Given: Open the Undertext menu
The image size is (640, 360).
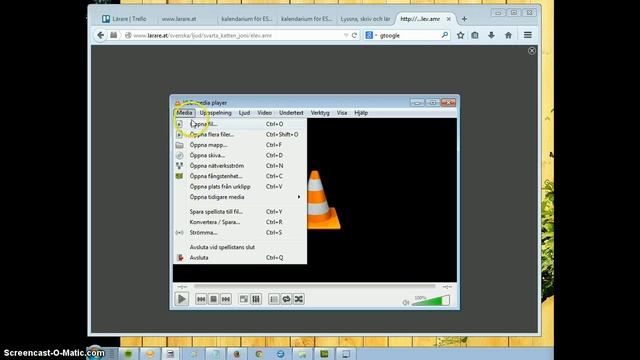Looking at the screenshot, I should tap(291, 113).
